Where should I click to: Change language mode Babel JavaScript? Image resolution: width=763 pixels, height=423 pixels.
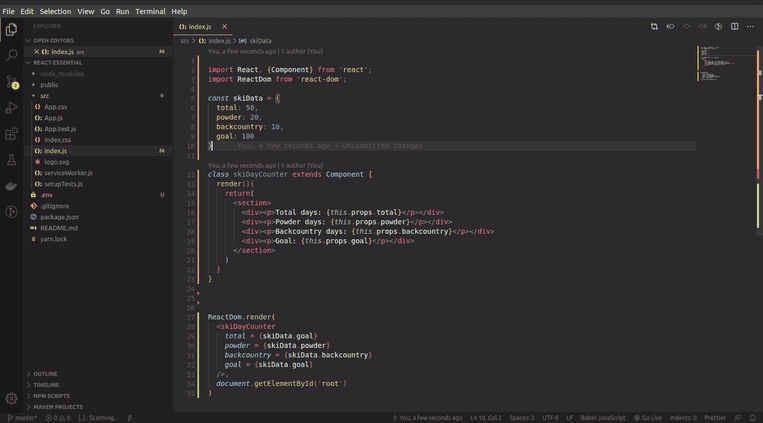pyautogui.click(x=602, y=418)
